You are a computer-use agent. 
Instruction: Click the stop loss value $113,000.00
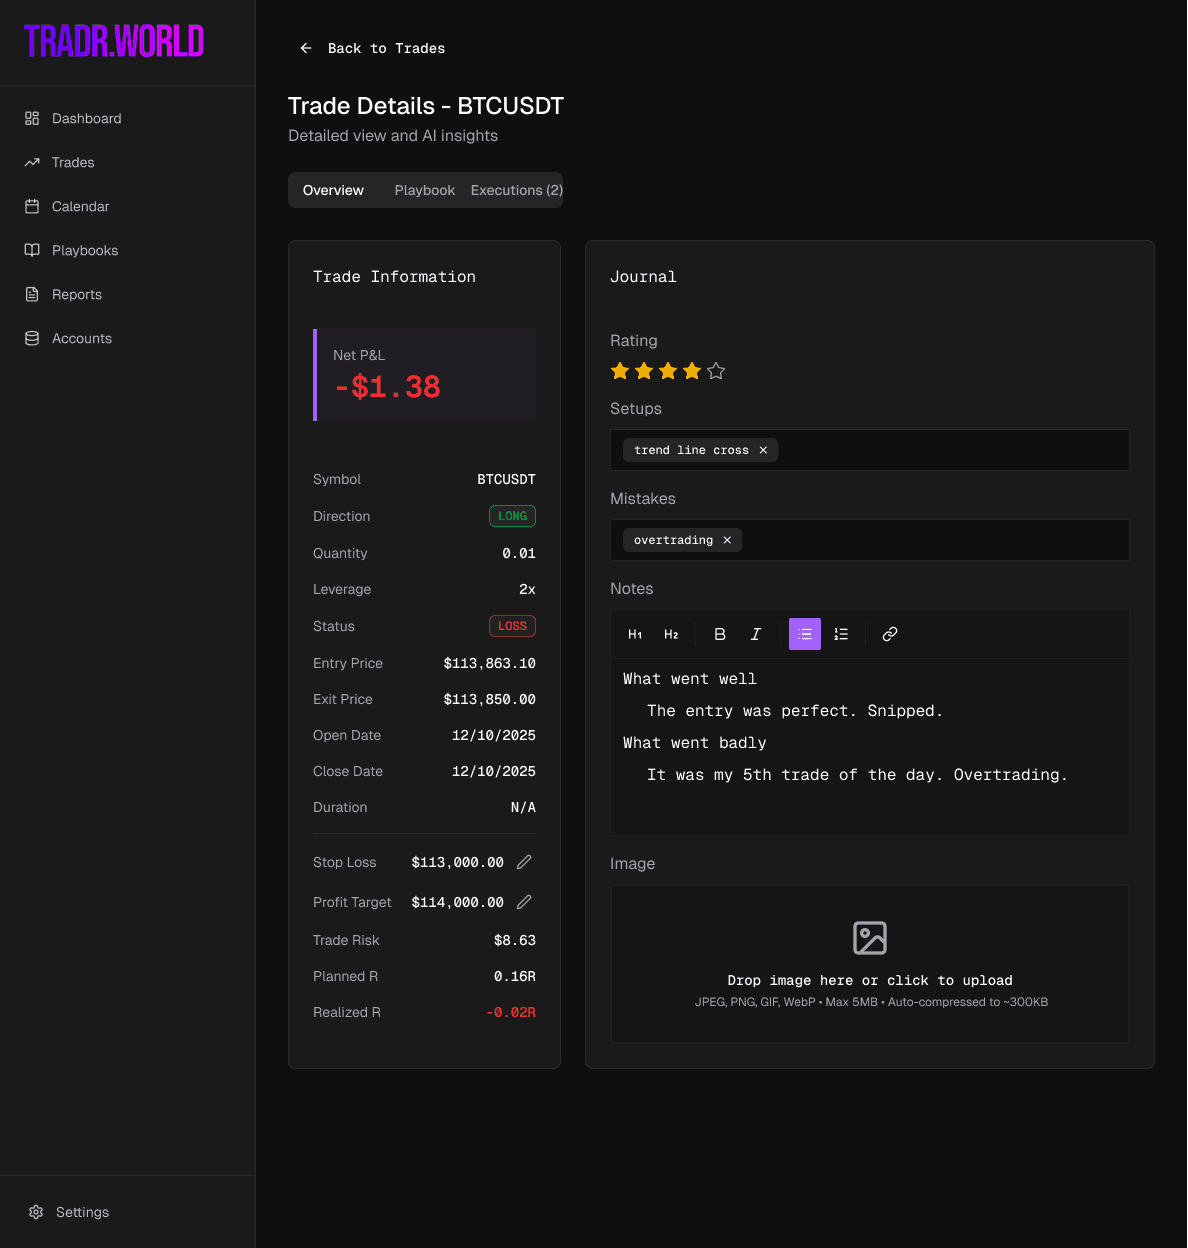coord(458,862)
